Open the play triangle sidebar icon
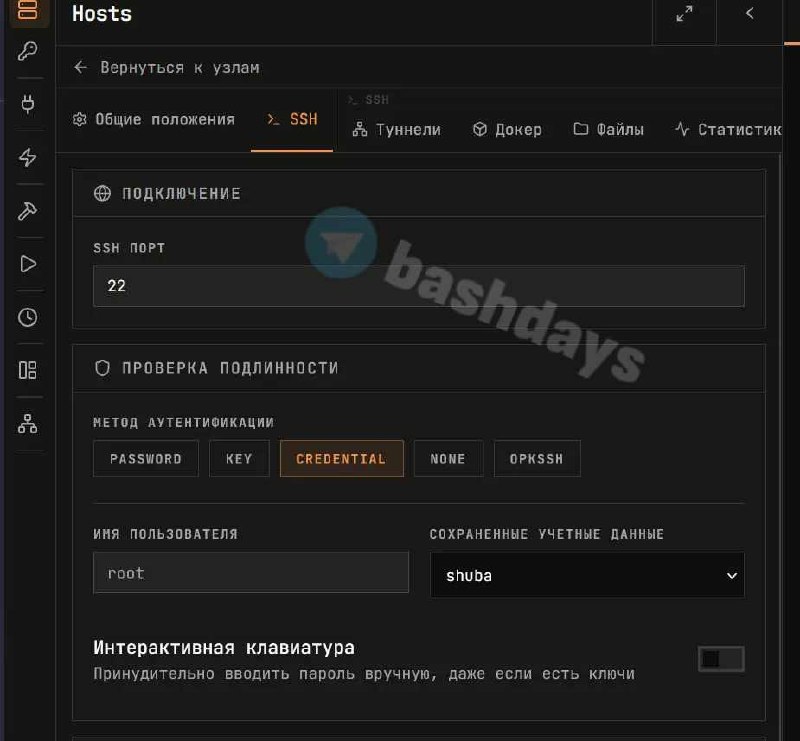Screen dimensions: 800x741 (28, 264)
